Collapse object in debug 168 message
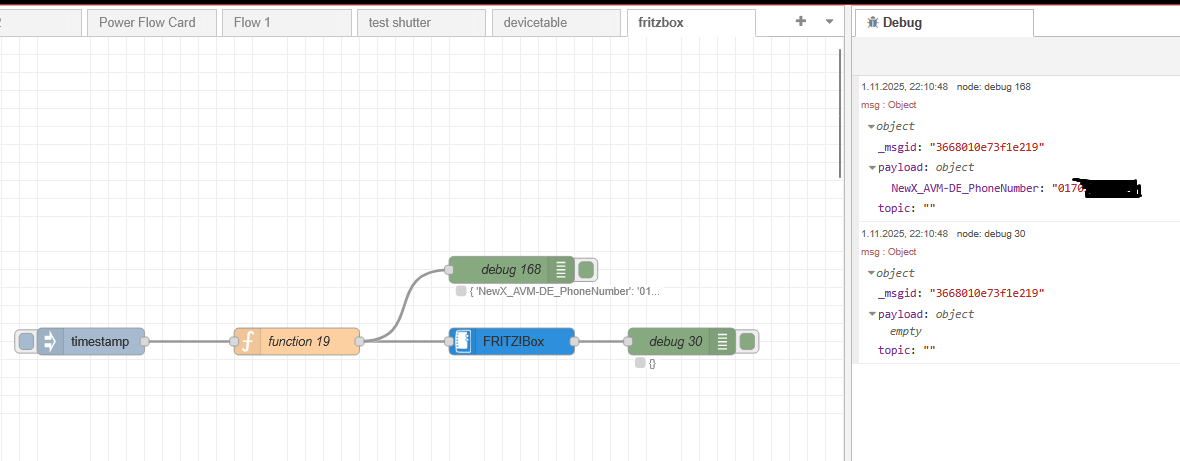The width and height of the screenshot is (1180, 461). [871, 127]
